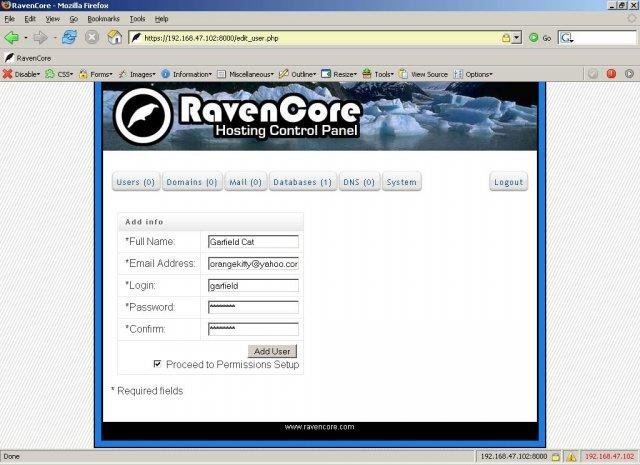Open the Back button history dropdown arrow
The width and height of the screenshot is (640, 465).
(26, 38)
